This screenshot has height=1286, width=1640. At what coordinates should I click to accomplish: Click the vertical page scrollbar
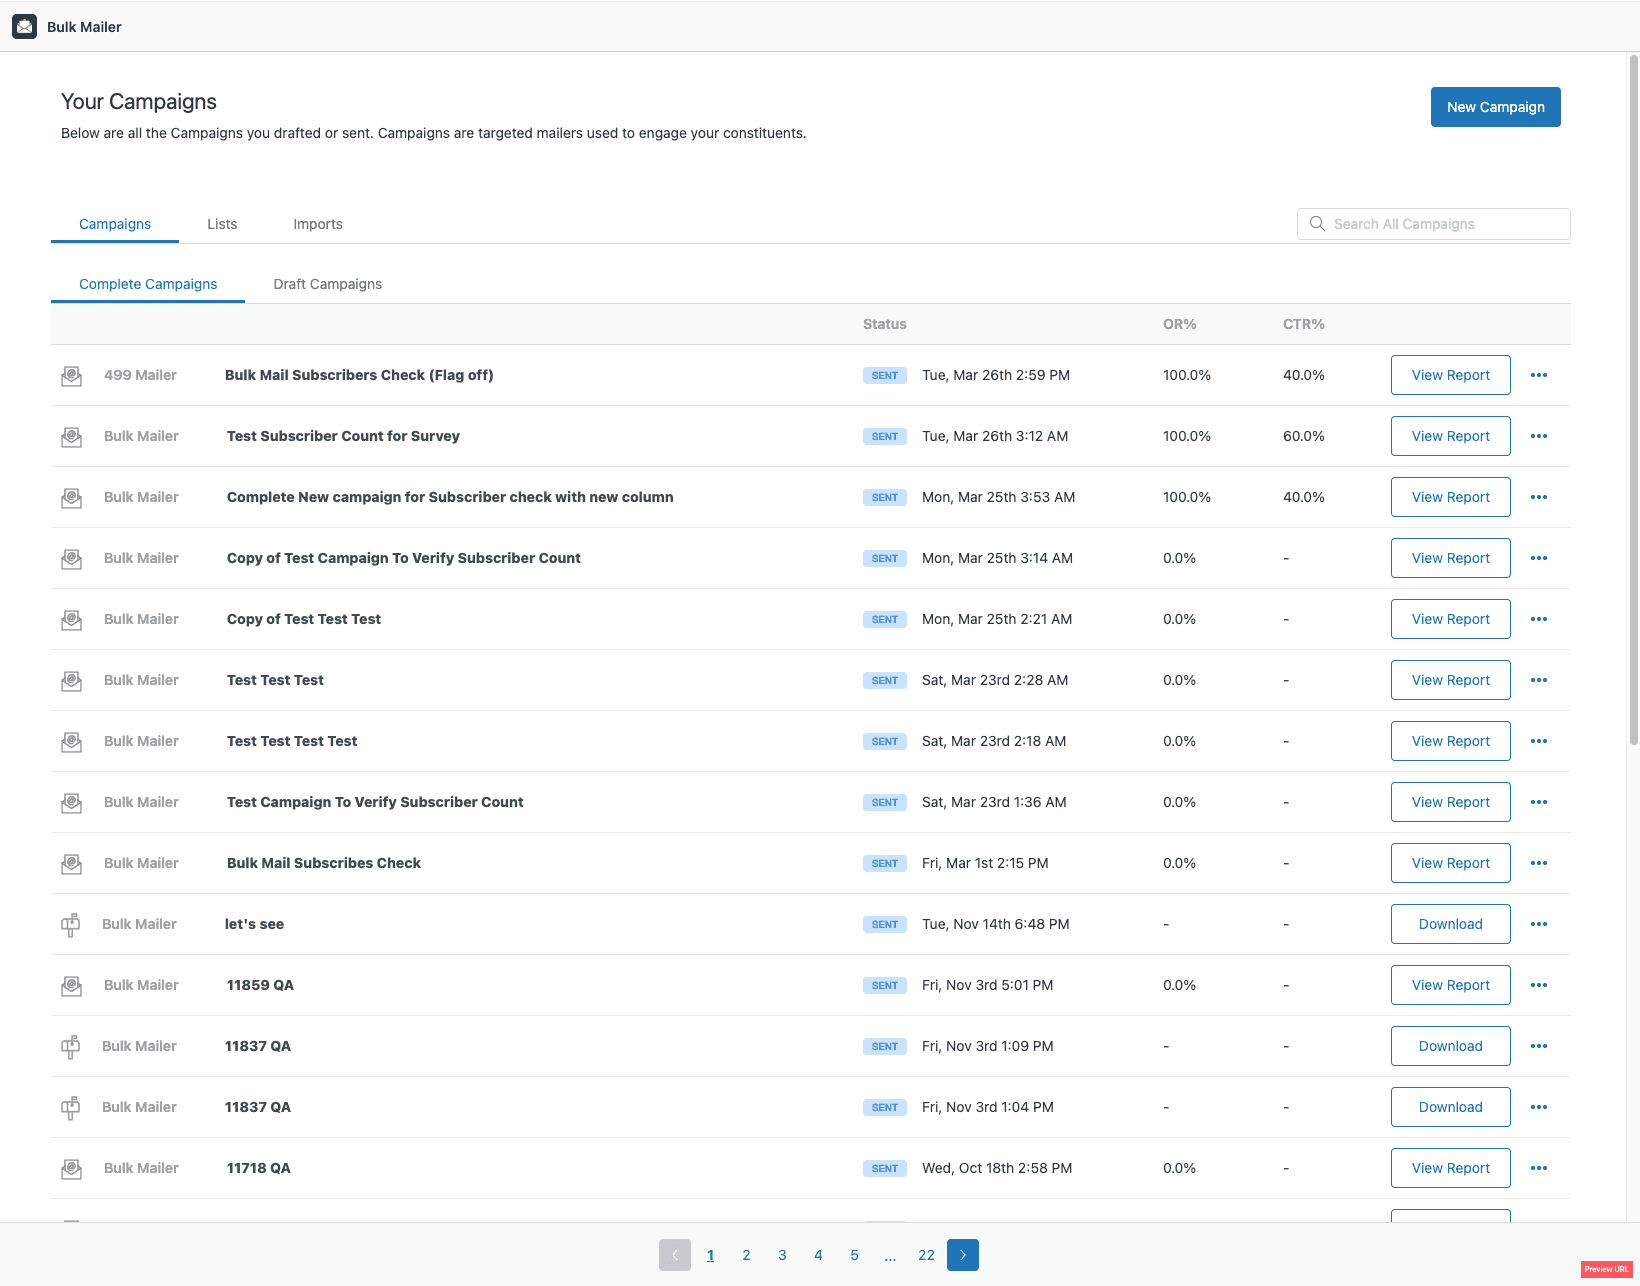click(1634, 400)
